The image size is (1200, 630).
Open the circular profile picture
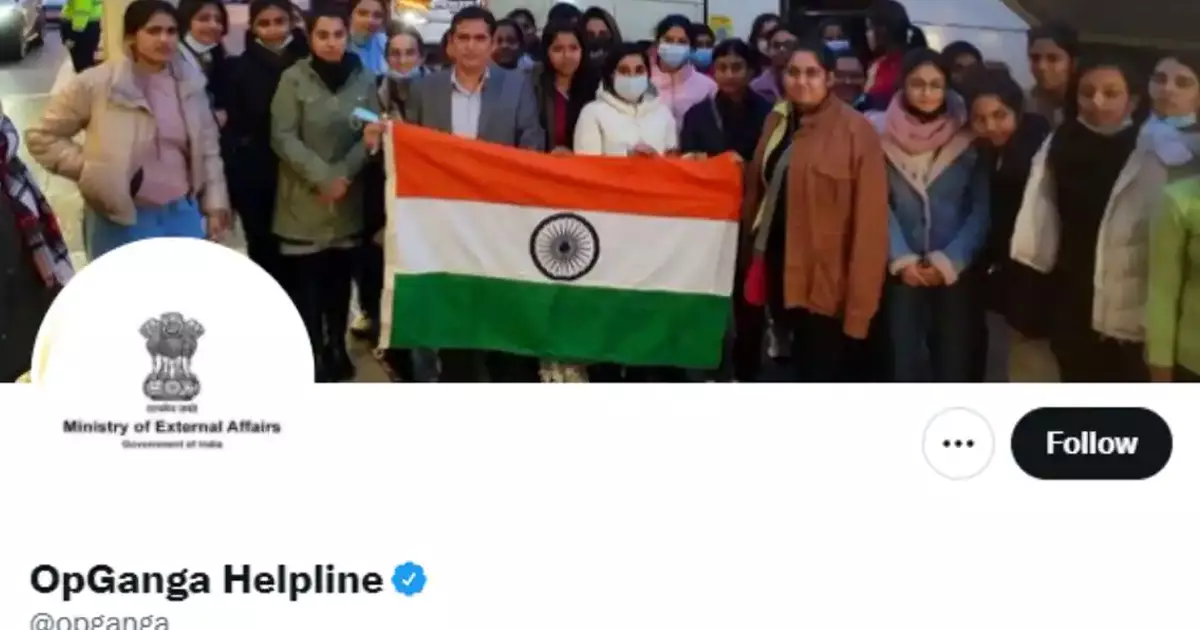[x=172, y=380]
